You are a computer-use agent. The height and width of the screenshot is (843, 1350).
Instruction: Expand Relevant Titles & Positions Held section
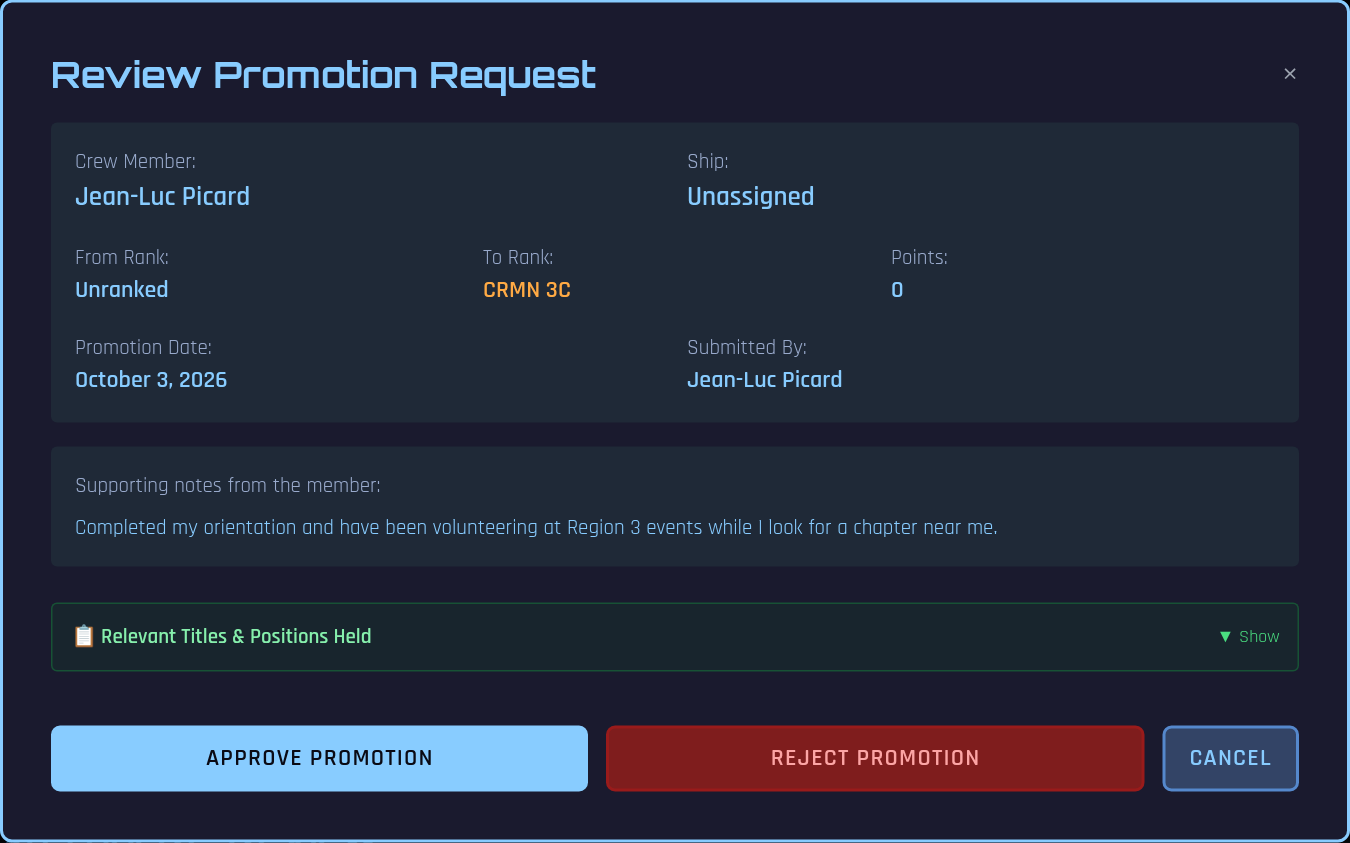coord(674,637)
